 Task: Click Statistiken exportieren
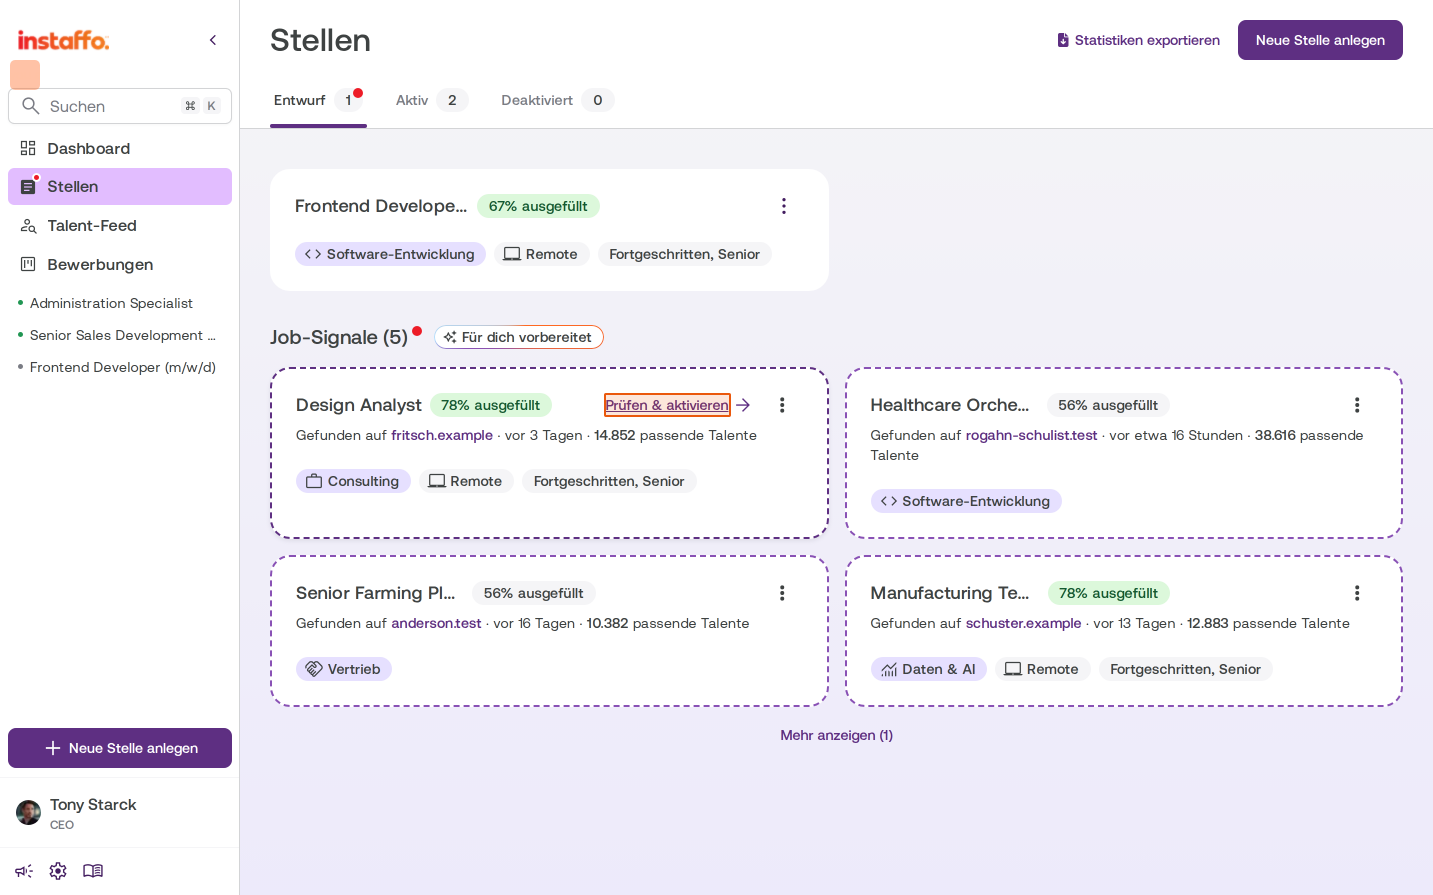click(x=1138, y=40)
